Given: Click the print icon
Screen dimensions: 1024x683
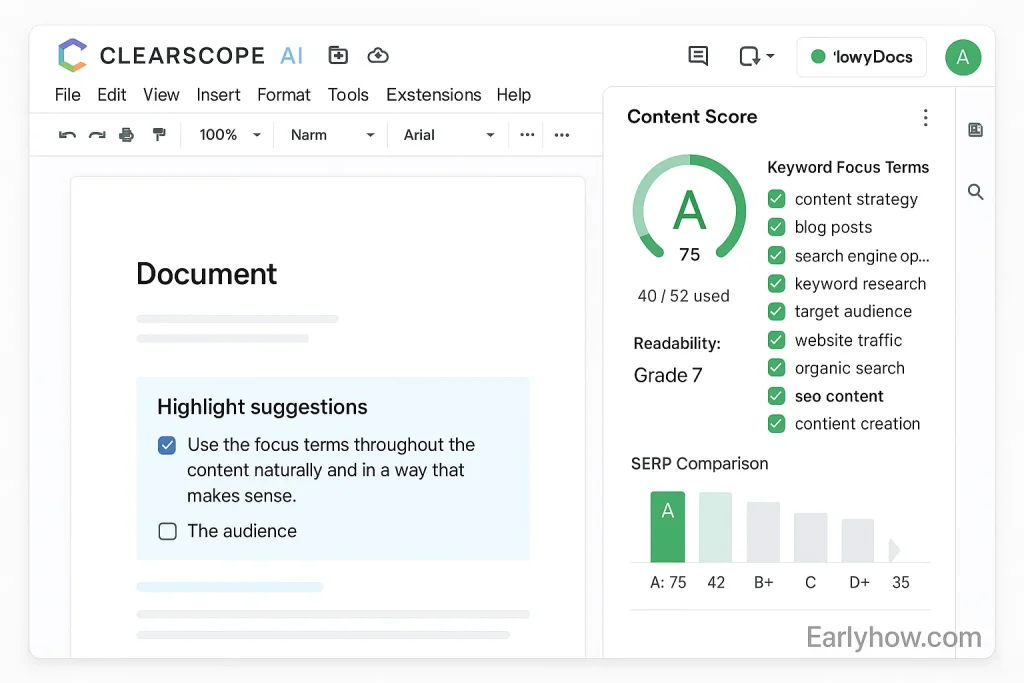Looking at the screenshot, I should pos(127,135).
